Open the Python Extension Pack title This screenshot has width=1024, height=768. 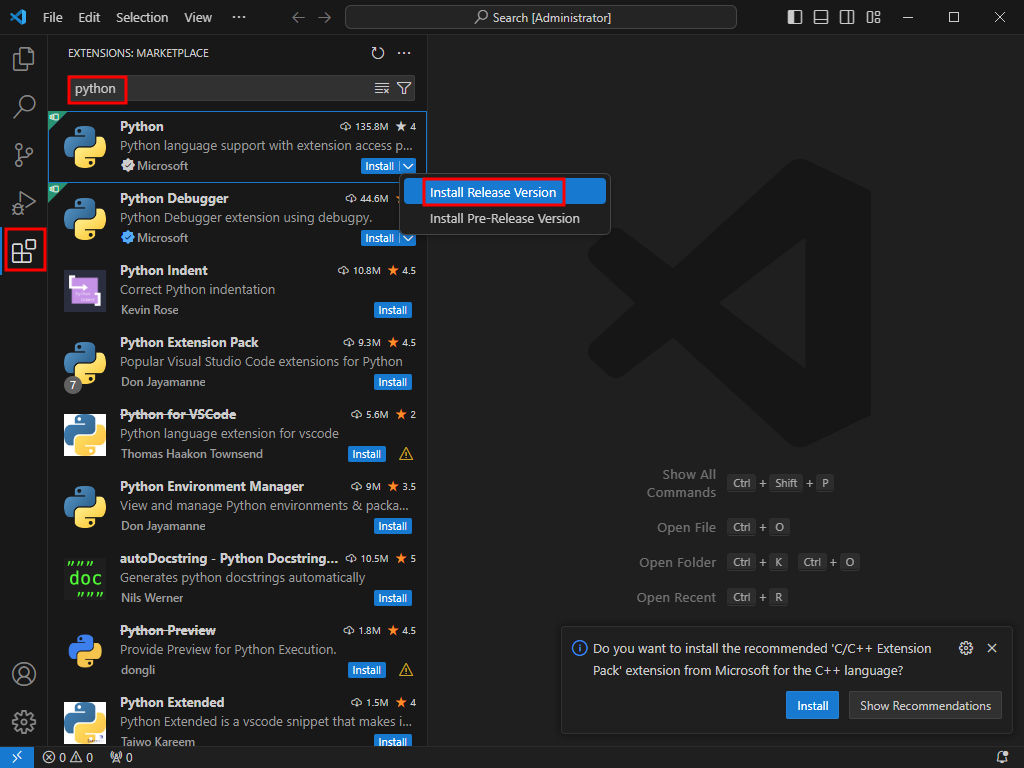189,342
